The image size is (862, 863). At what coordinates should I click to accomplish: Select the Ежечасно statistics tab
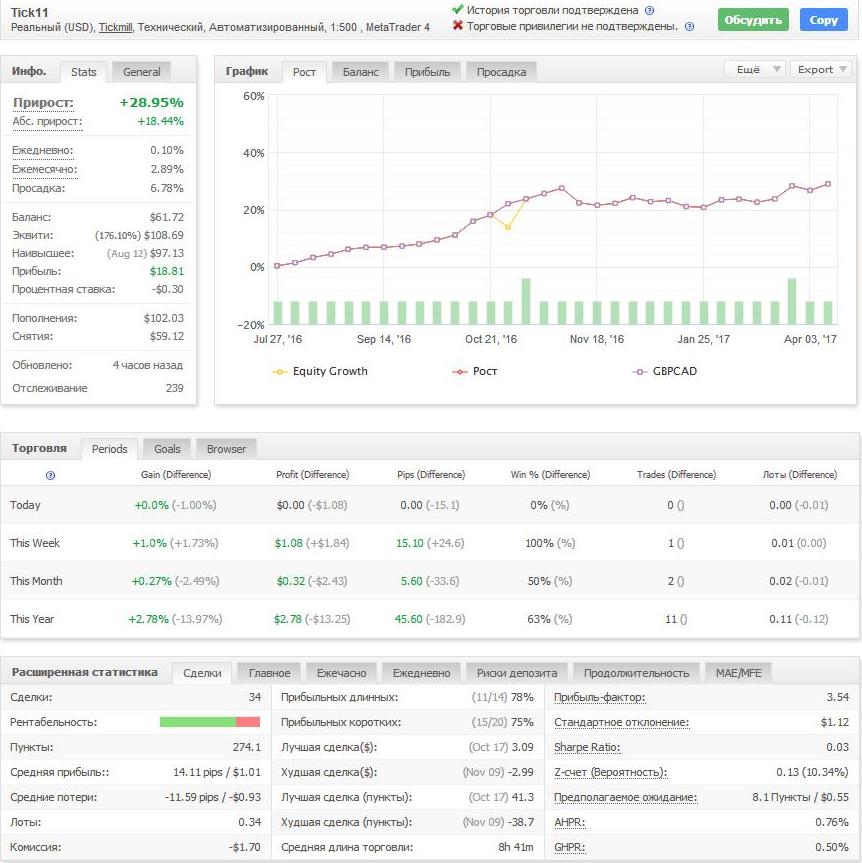tap(341, 673)
